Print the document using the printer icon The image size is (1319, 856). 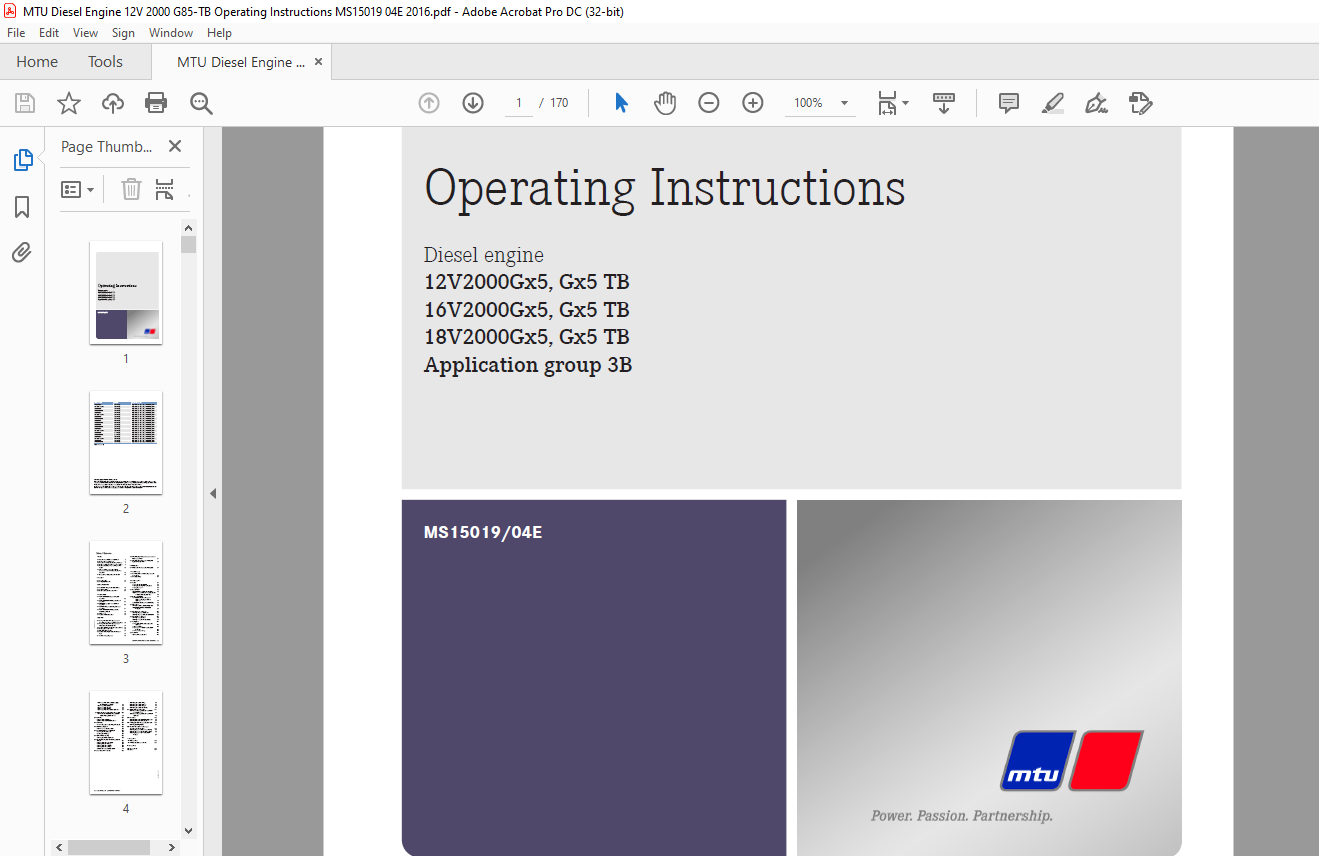click(156, 103)
